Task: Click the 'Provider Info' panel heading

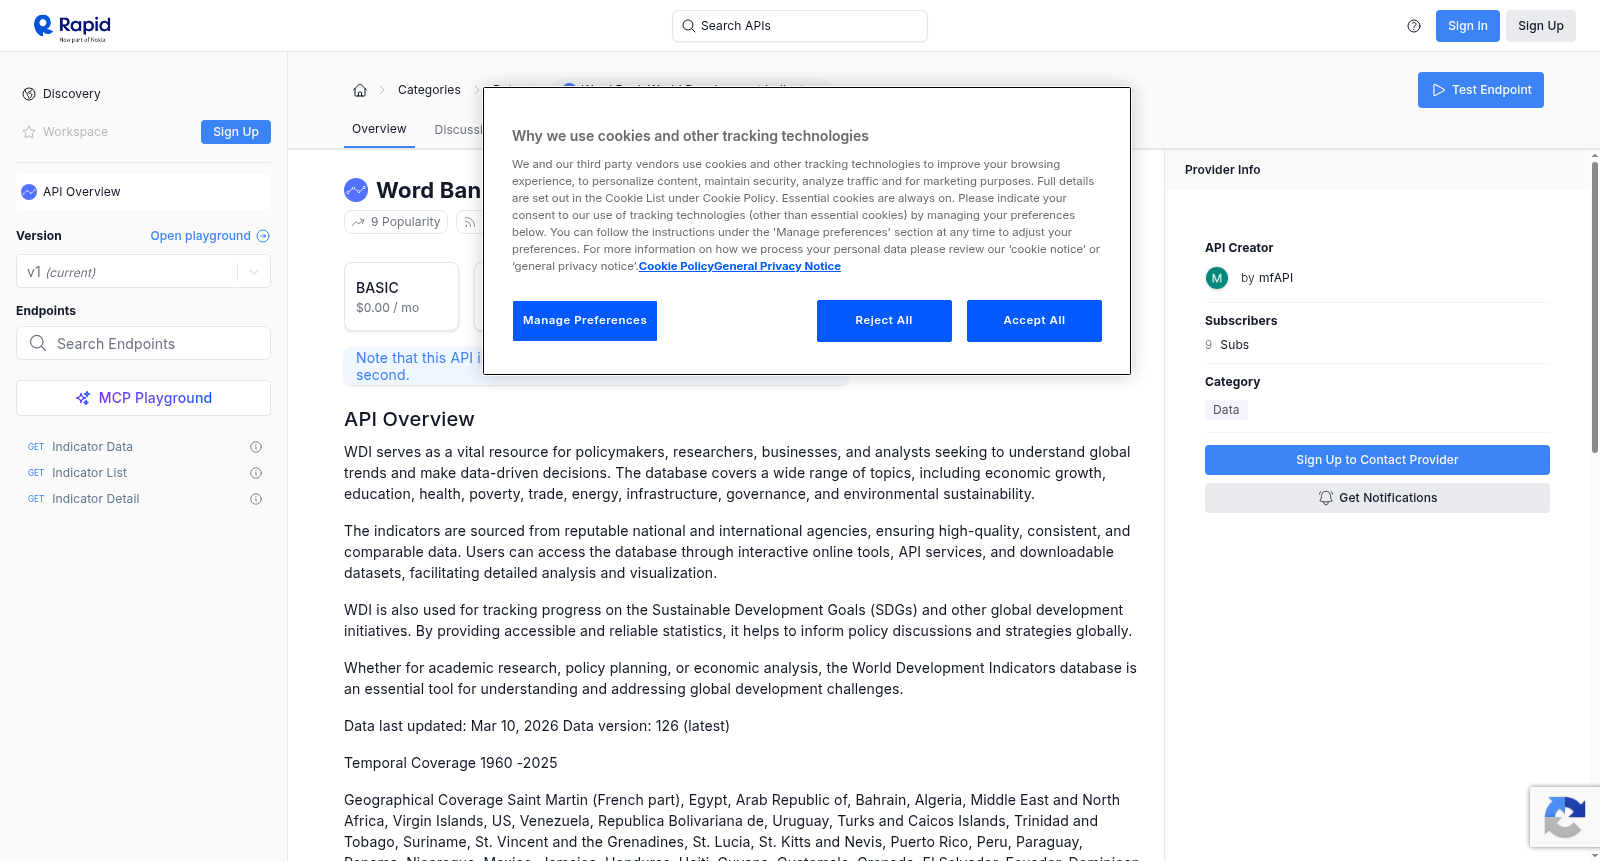Action: (x=1222, y=170)
